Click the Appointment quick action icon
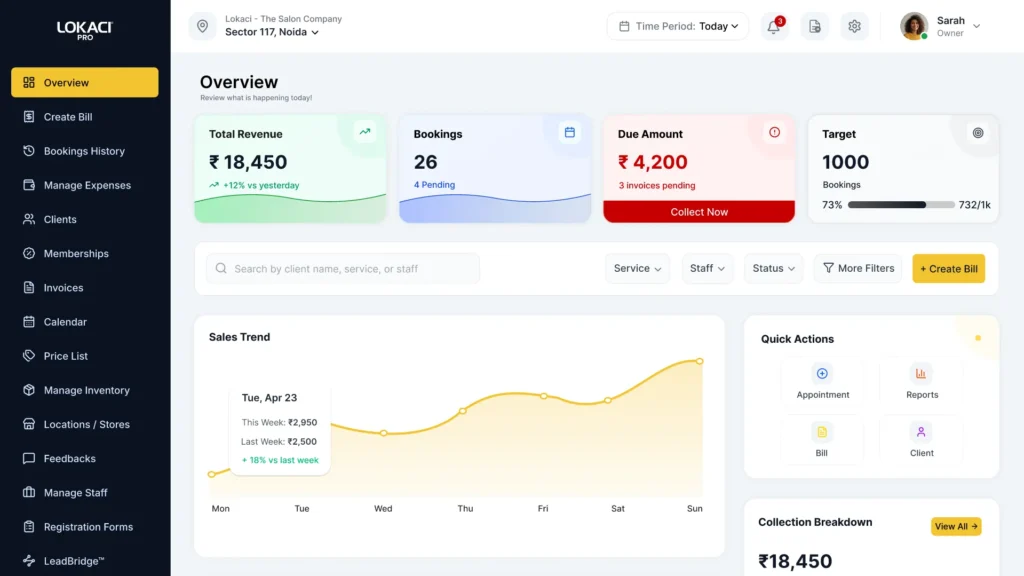This screenshot has height=576, width=1024. click(x=822, y=374)
